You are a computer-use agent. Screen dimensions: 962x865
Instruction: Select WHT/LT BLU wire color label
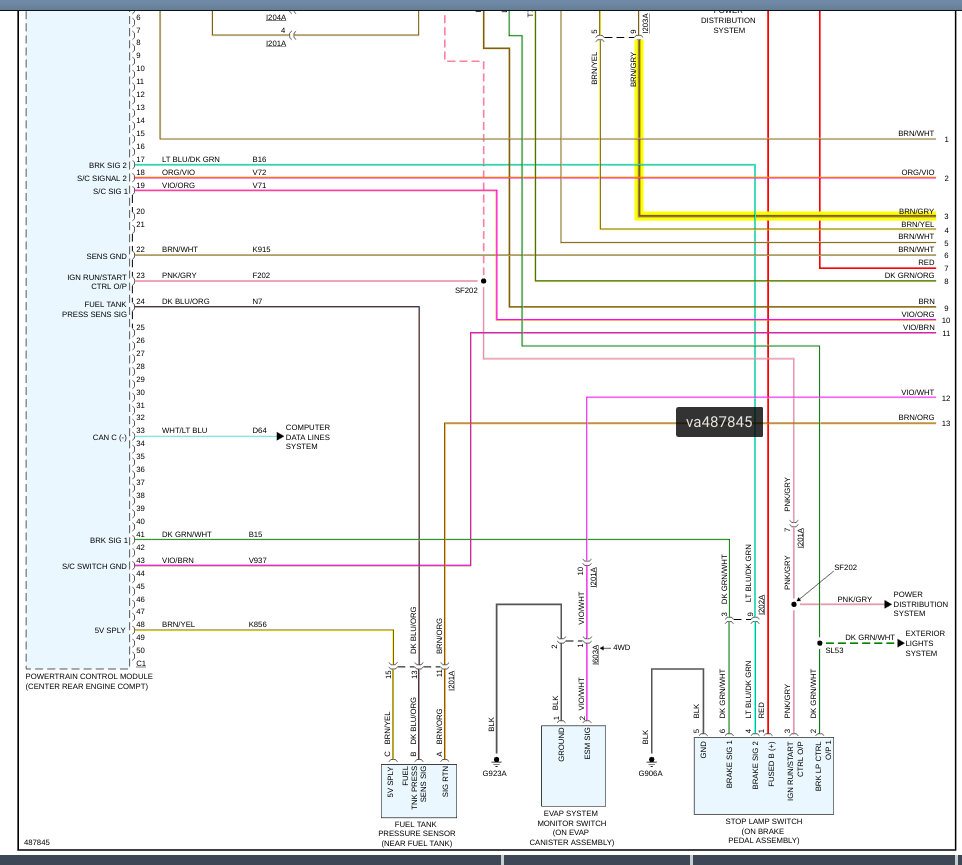click(x=184, y=430)
